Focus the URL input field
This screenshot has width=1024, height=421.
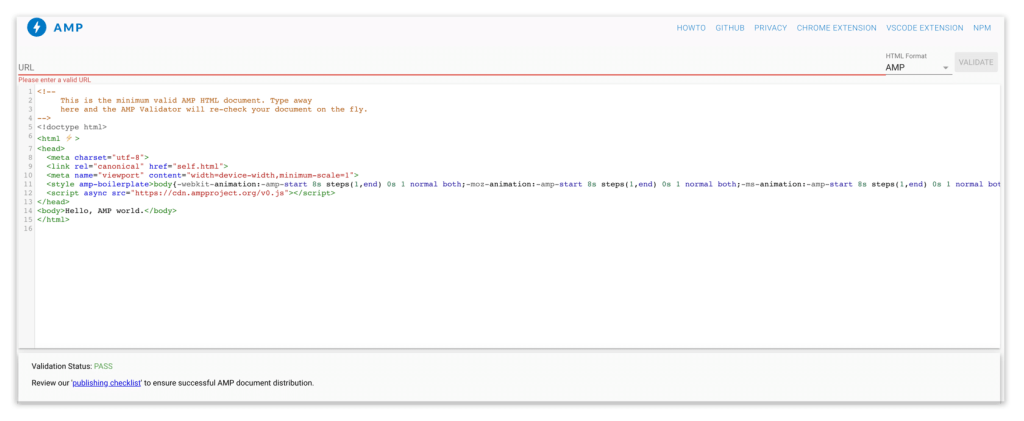point(440,67)
